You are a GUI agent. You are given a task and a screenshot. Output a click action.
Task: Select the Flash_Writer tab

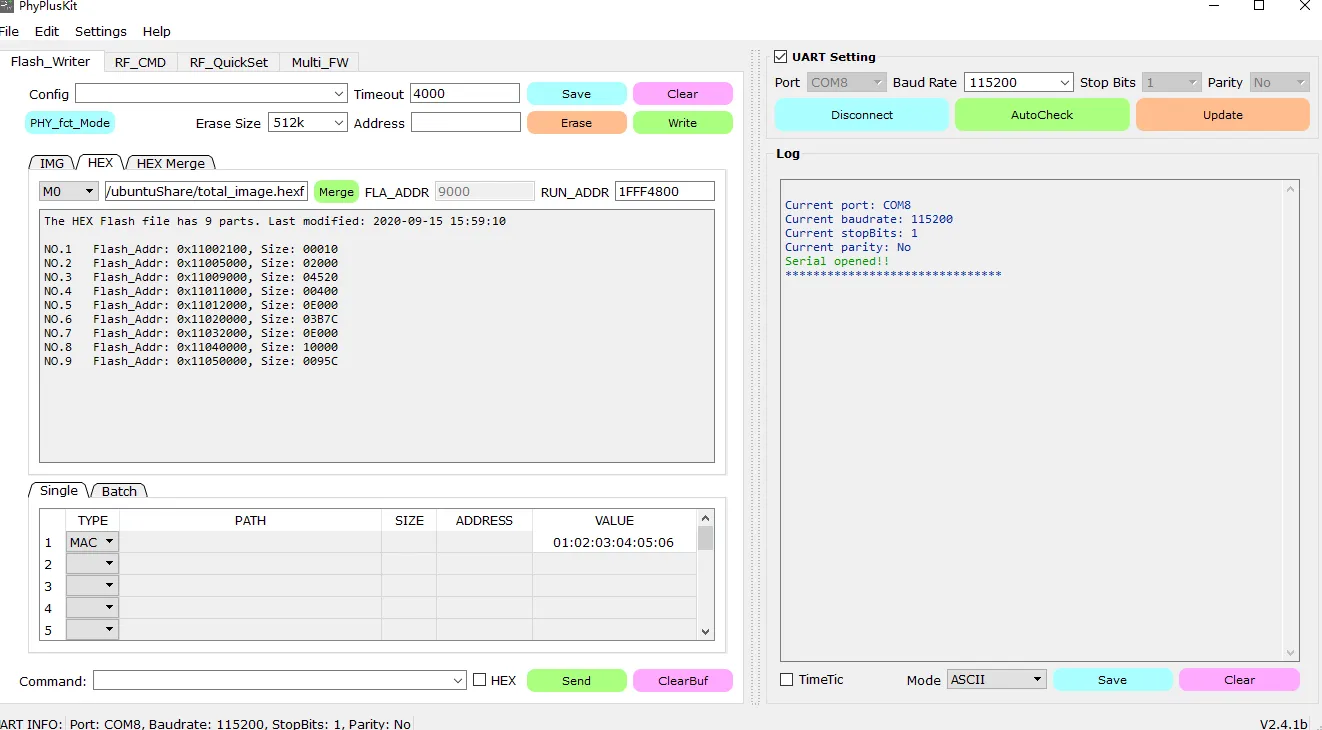[50, 61]
